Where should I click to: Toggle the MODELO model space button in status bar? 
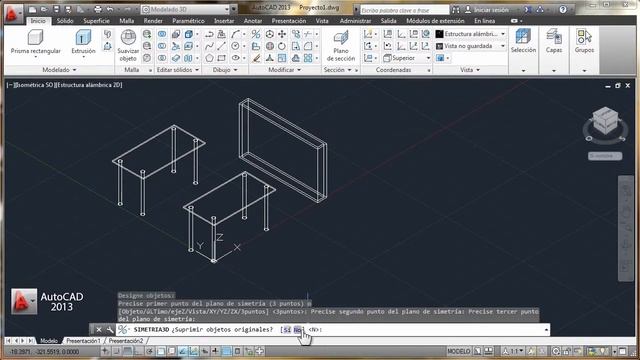click(459, 351)
